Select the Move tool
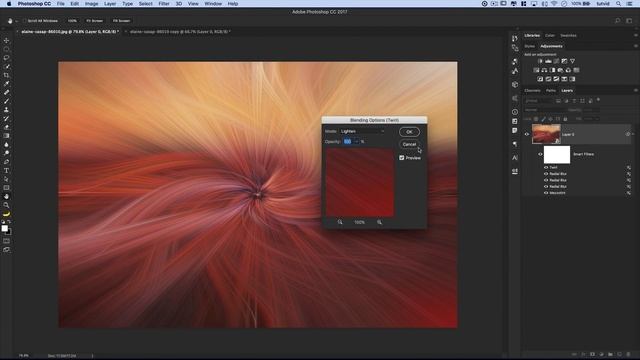This screenshot has width=640, height=360. (7, 40)
